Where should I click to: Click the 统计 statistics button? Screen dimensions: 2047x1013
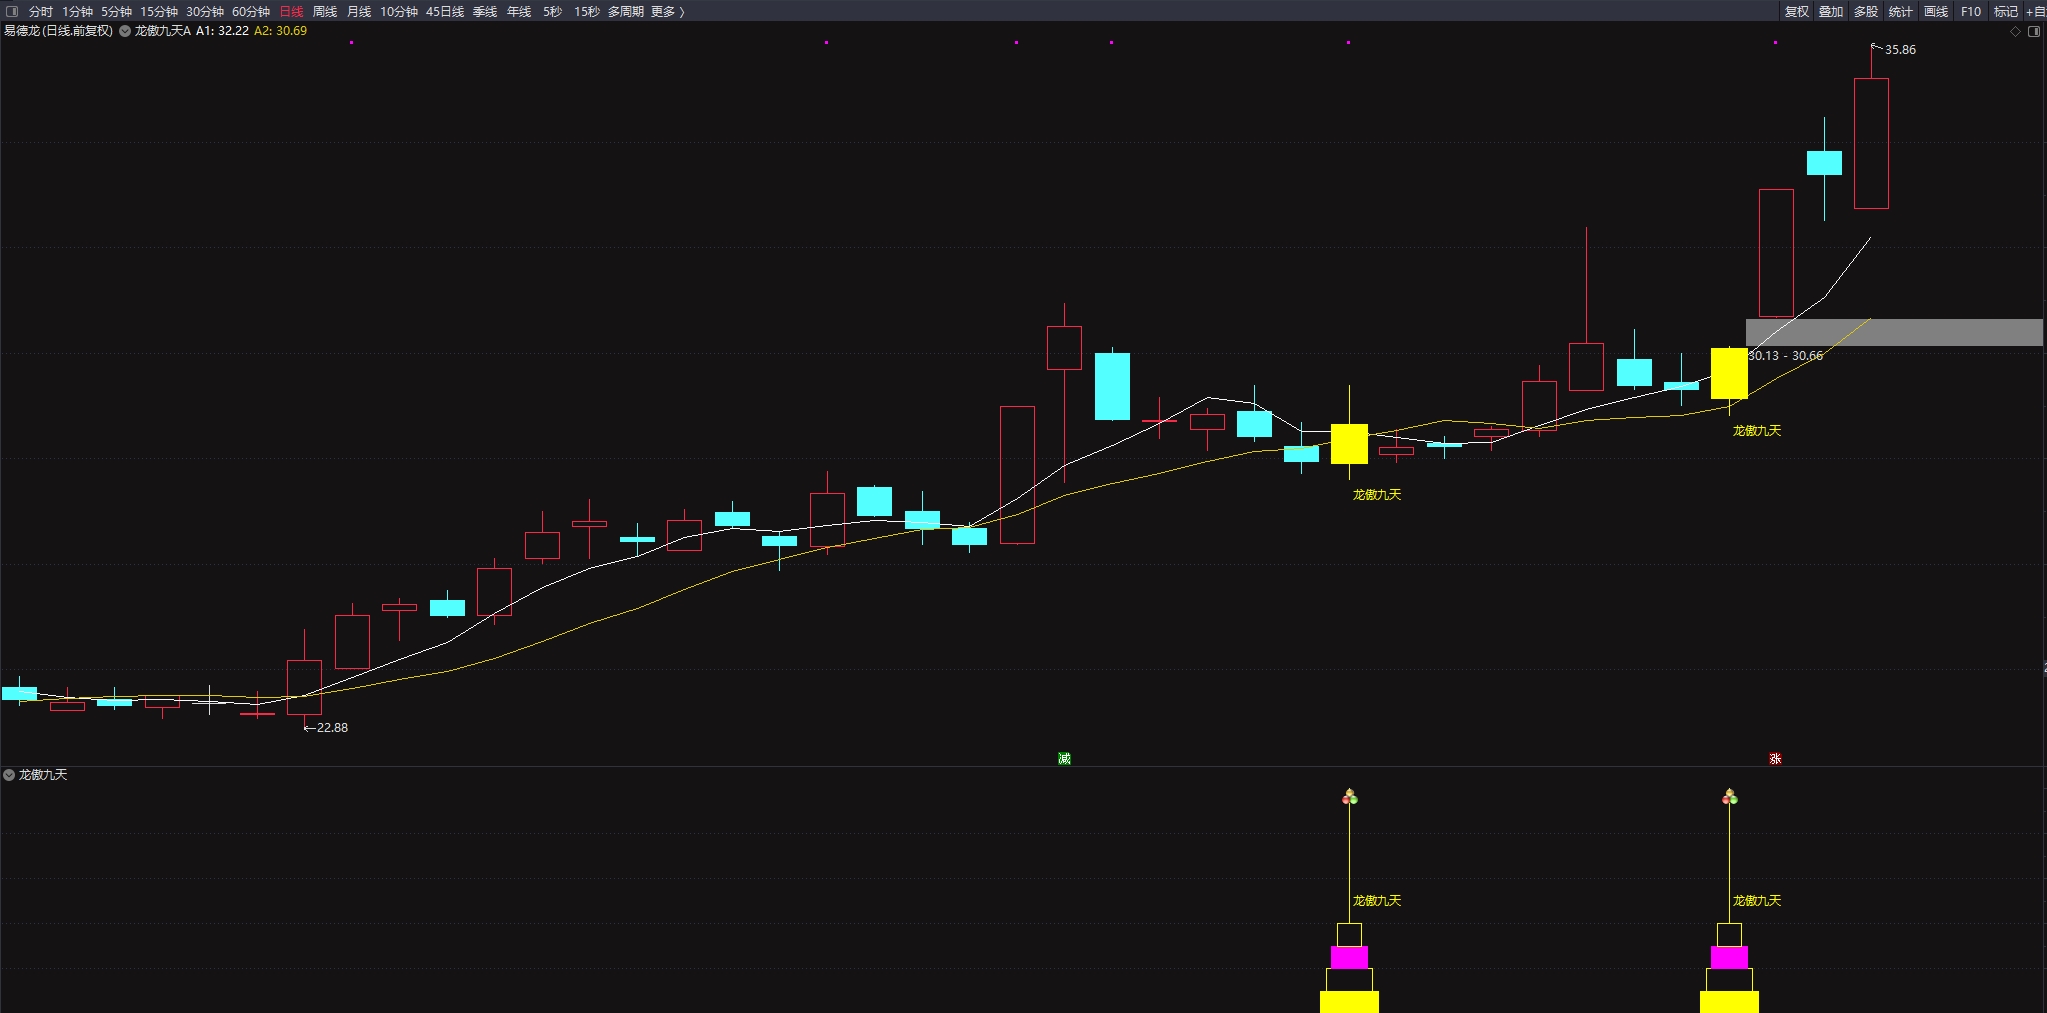1900,11
